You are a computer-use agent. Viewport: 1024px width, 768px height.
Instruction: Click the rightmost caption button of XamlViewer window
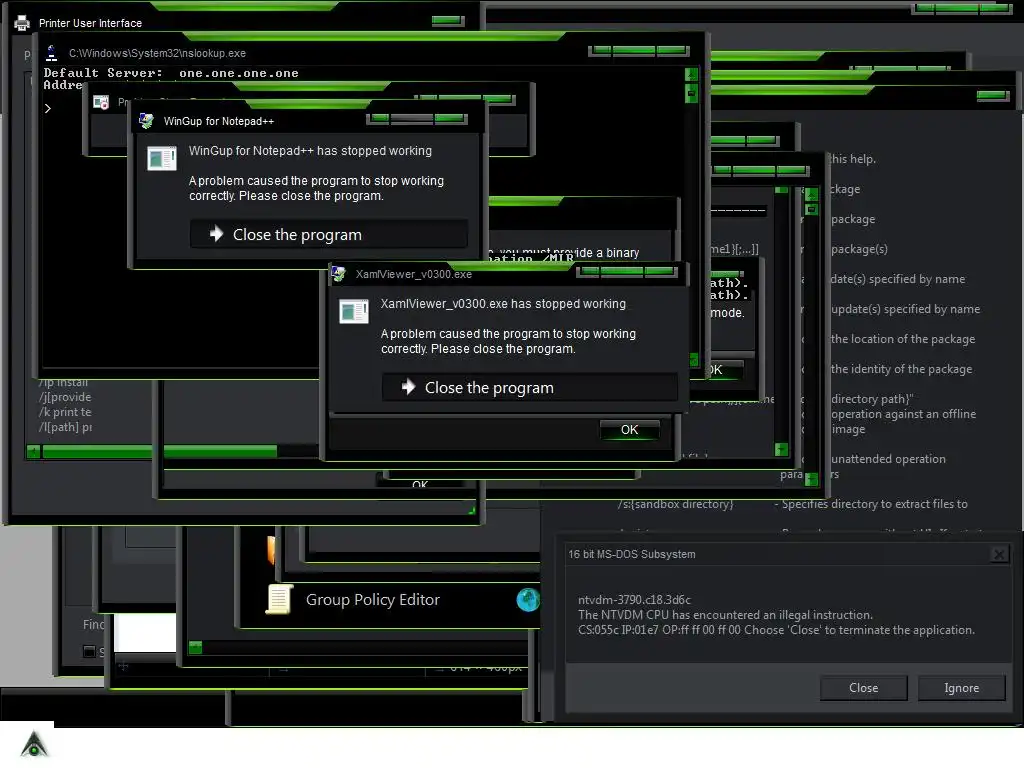(x=660, y=271)
